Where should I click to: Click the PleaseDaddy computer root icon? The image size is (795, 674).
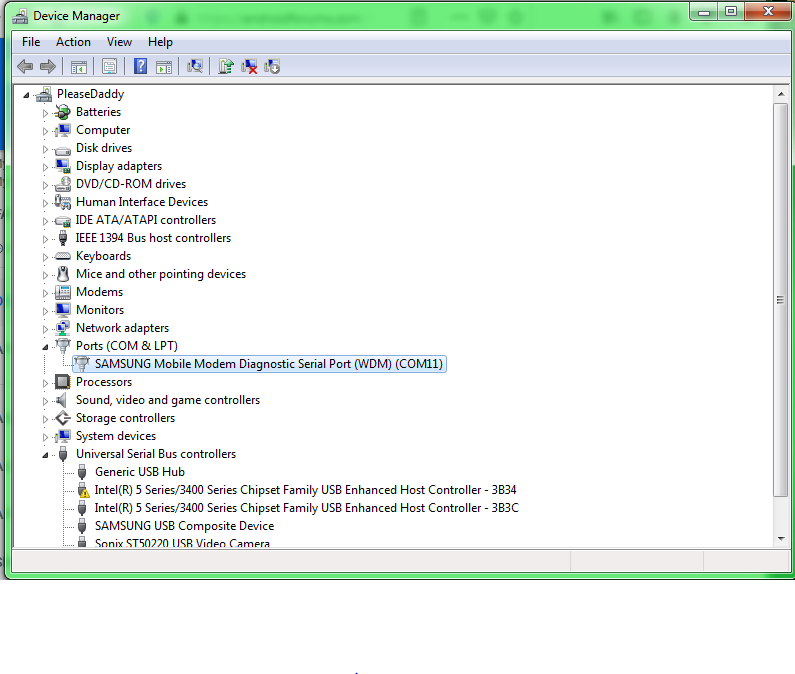tap(44, 94)
